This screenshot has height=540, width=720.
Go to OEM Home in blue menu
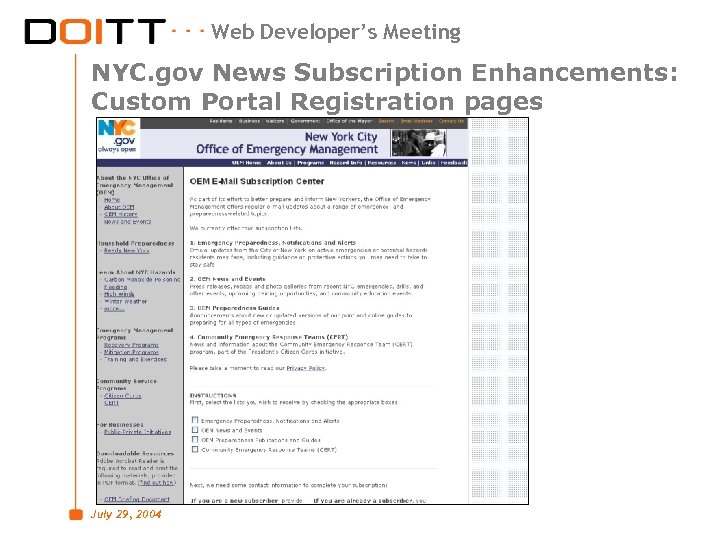coord(247,163)
